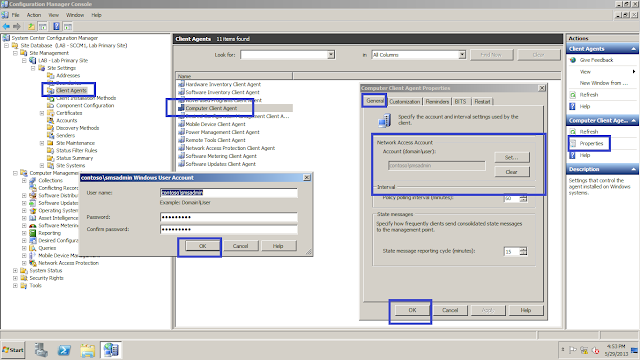Click the Confirm password input field
Screen dimensions: 640x360
pos(229,229)
